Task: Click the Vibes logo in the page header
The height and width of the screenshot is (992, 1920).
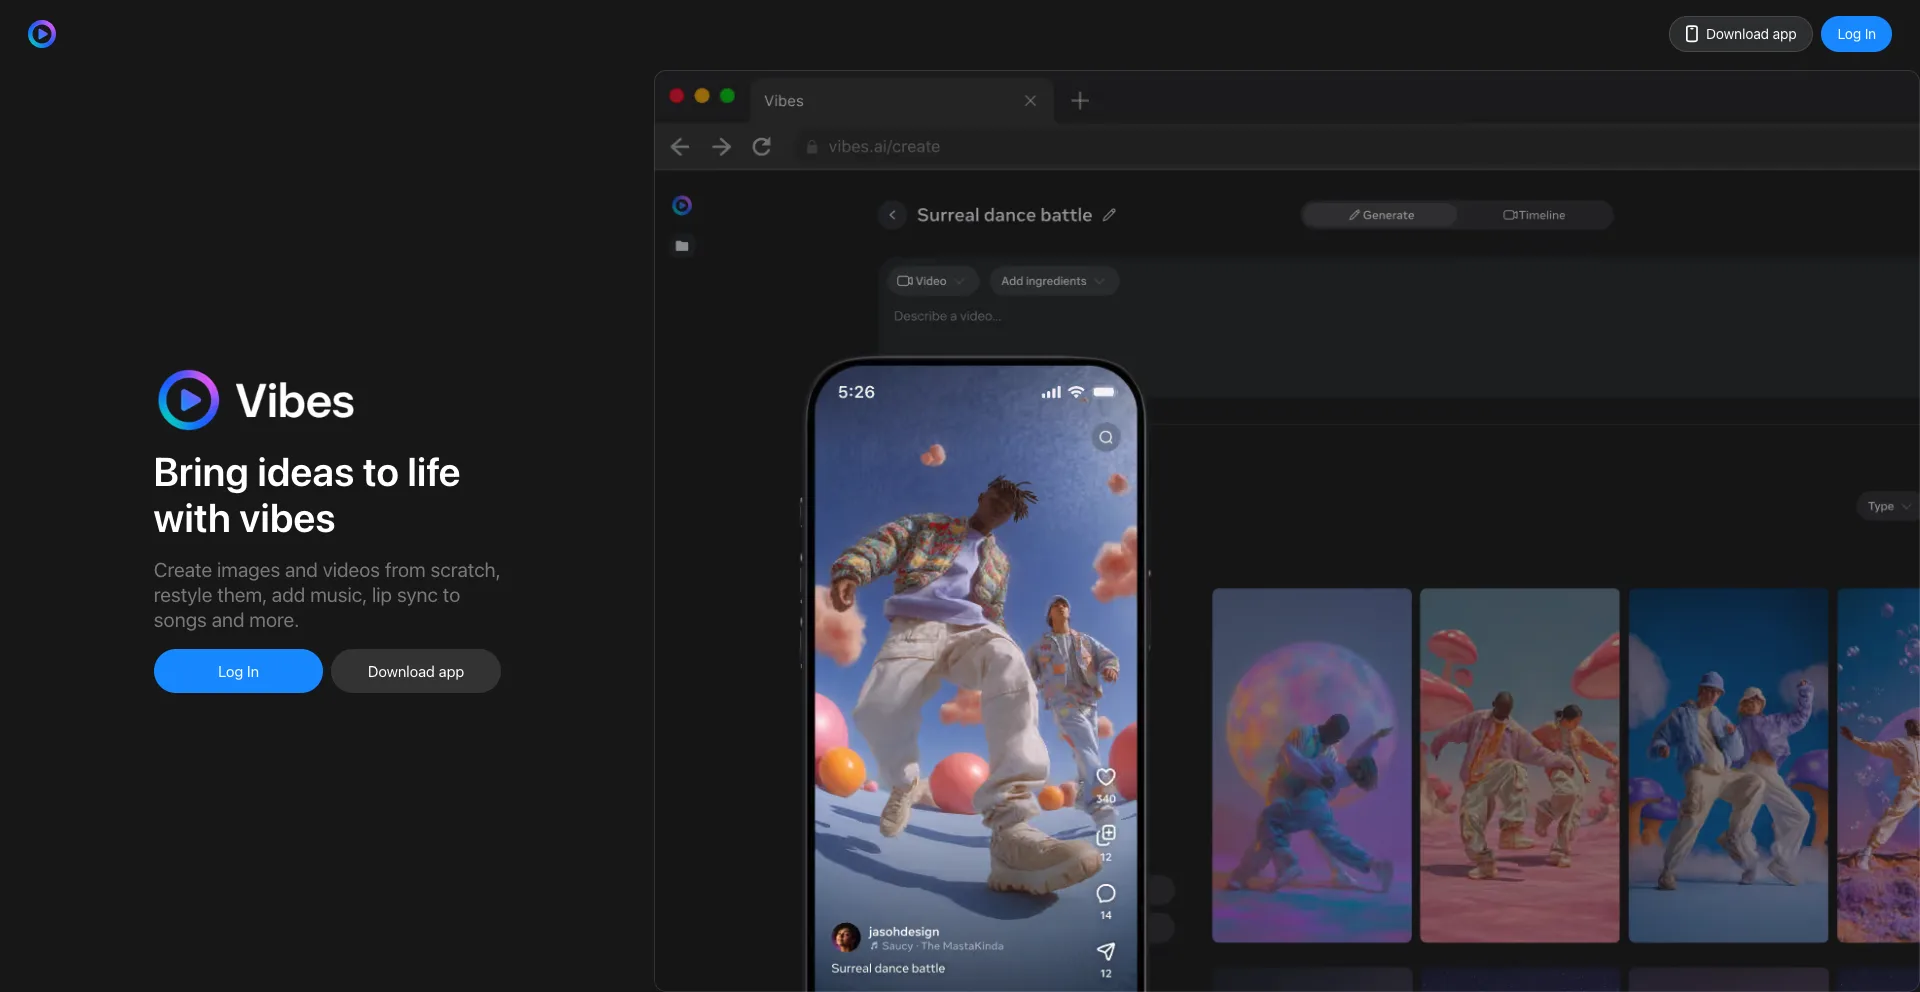Action: coord(42,34)
